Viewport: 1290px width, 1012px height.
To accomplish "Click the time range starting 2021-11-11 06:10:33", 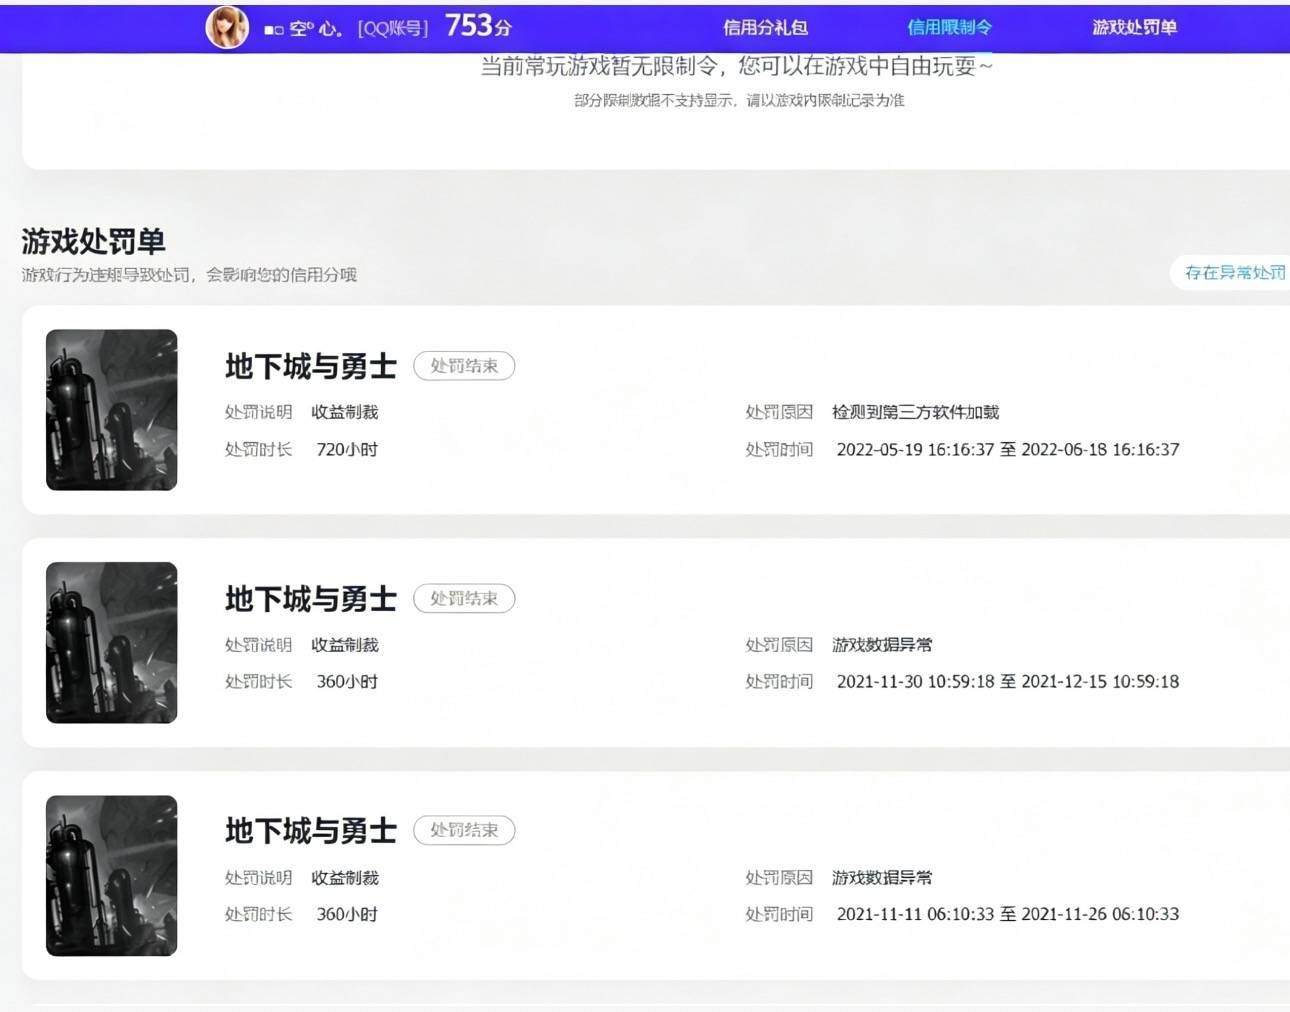I will [1008, 914].
